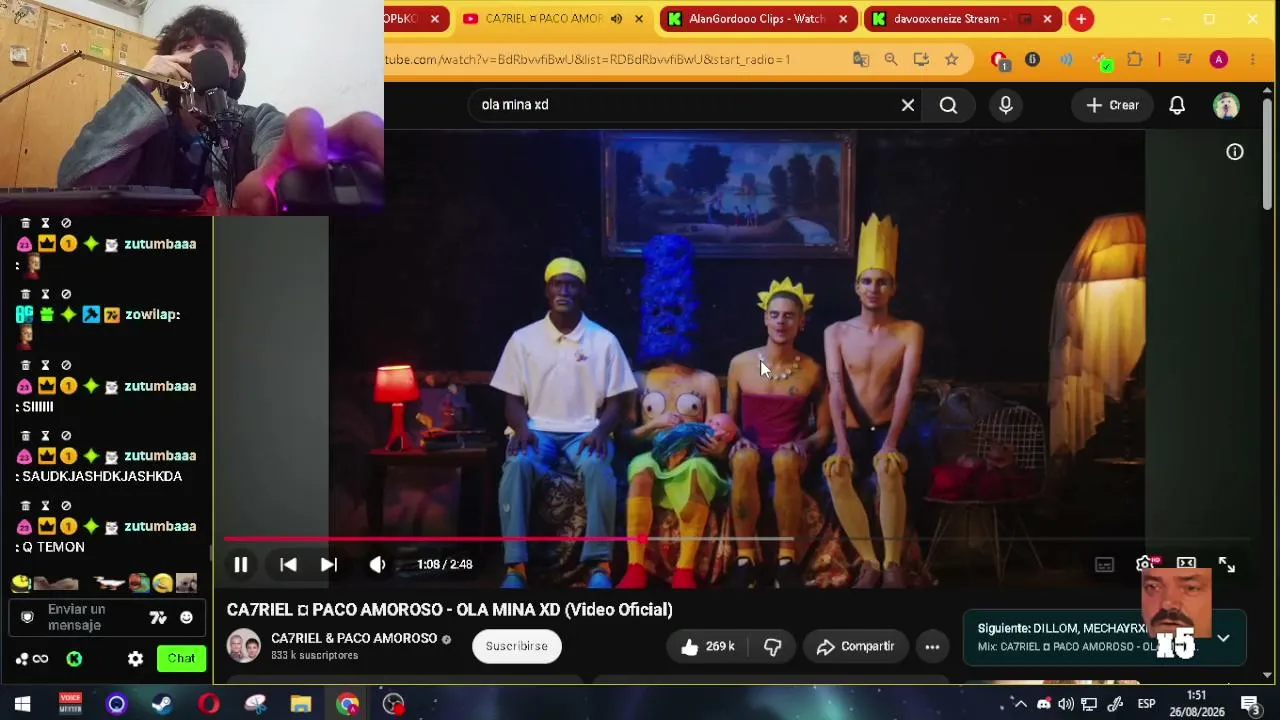Open the Chrome three-dot menu
The image size is (1280, 720).
coord(1252,60)
